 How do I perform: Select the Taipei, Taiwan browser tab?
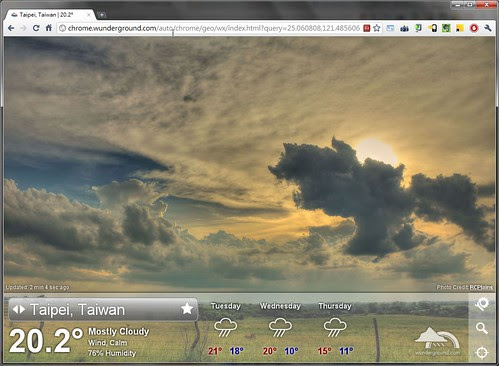51,15
